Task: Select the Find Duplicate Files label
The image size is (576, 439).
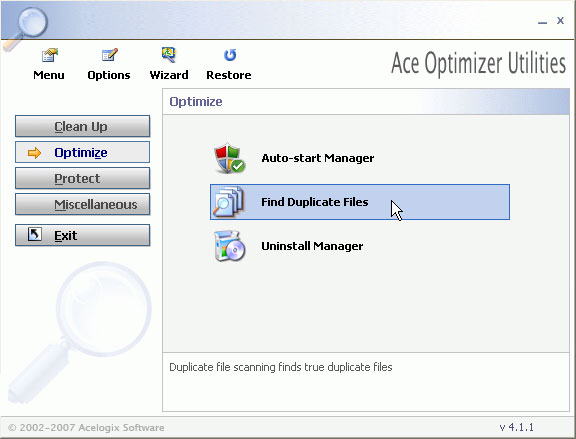Action: click(x=314, y=202)
